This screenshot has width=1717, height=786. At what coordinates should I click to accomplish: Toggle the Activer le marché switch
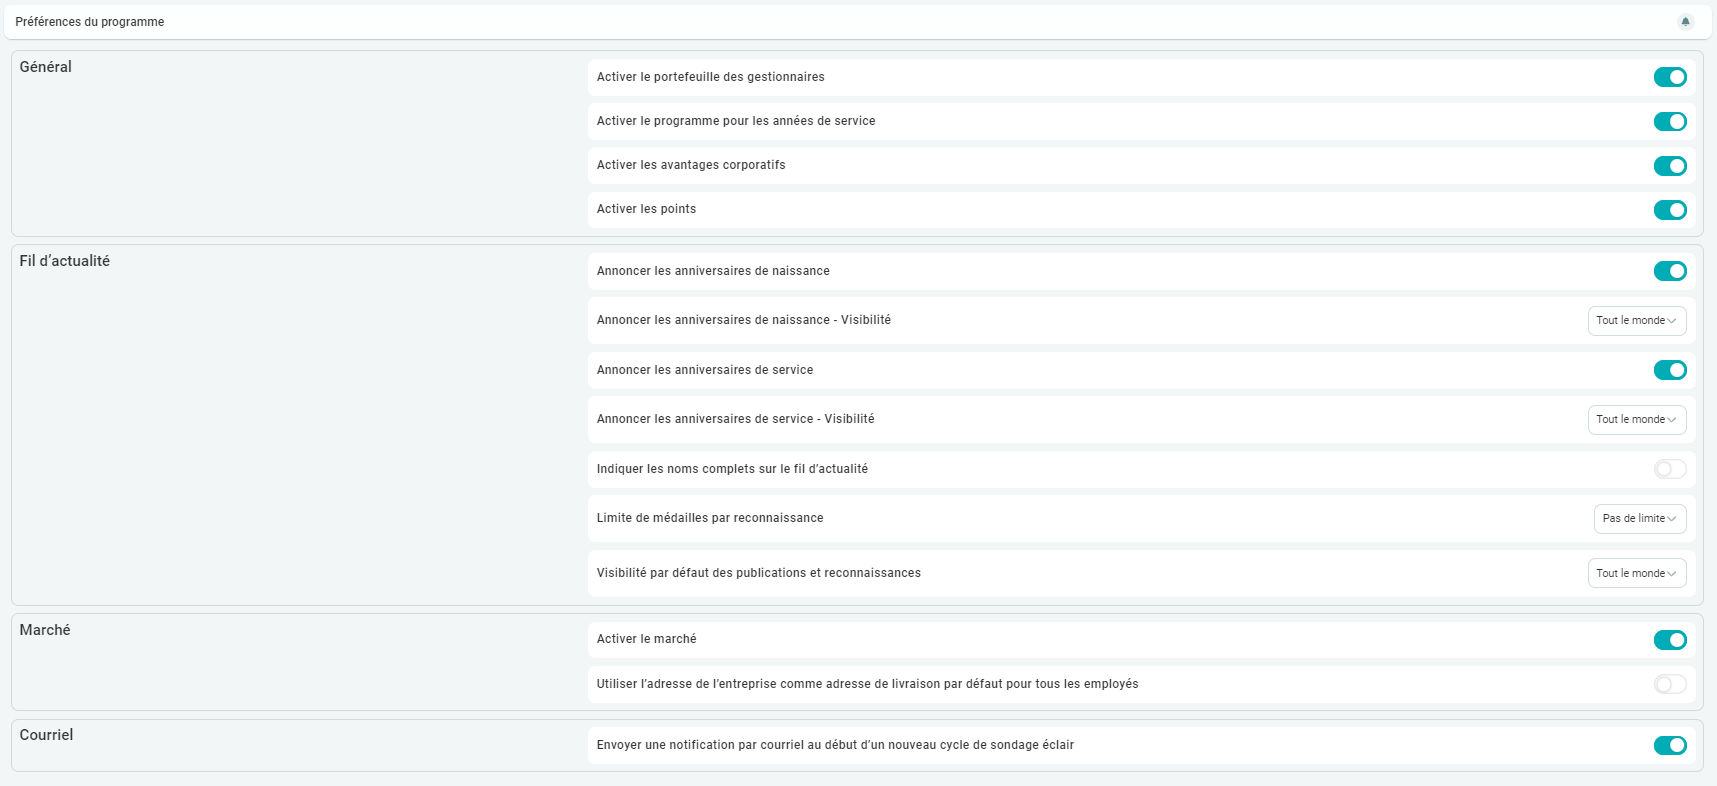click(1669, 640)
